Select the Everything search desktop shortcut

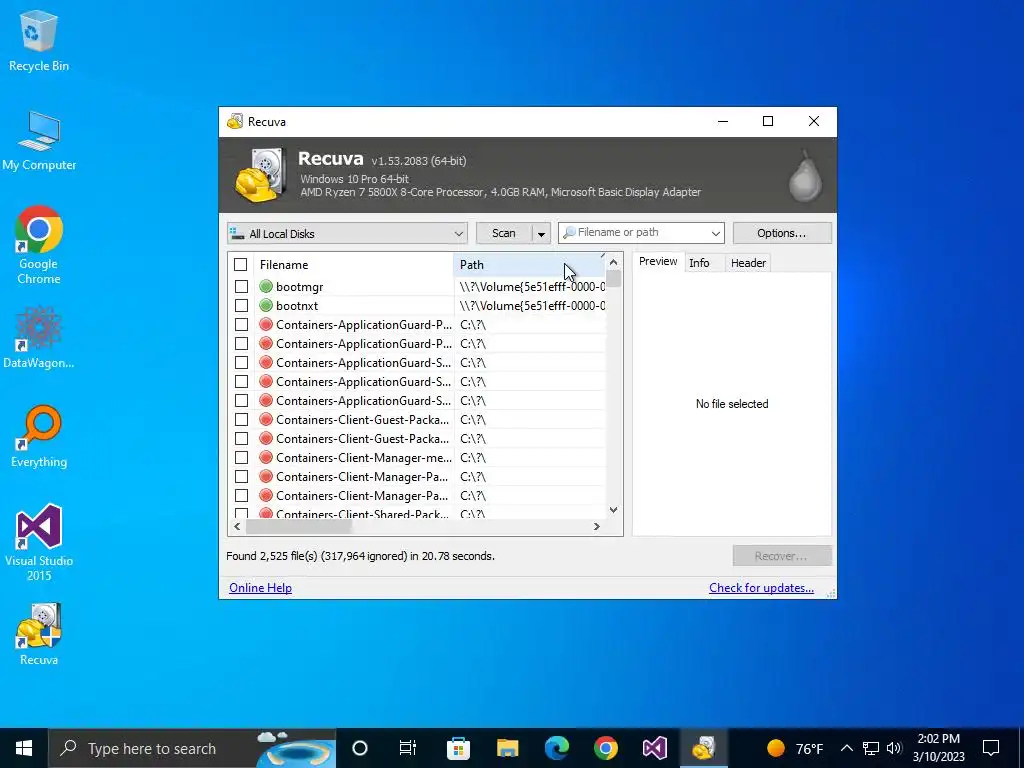point(39,436)
